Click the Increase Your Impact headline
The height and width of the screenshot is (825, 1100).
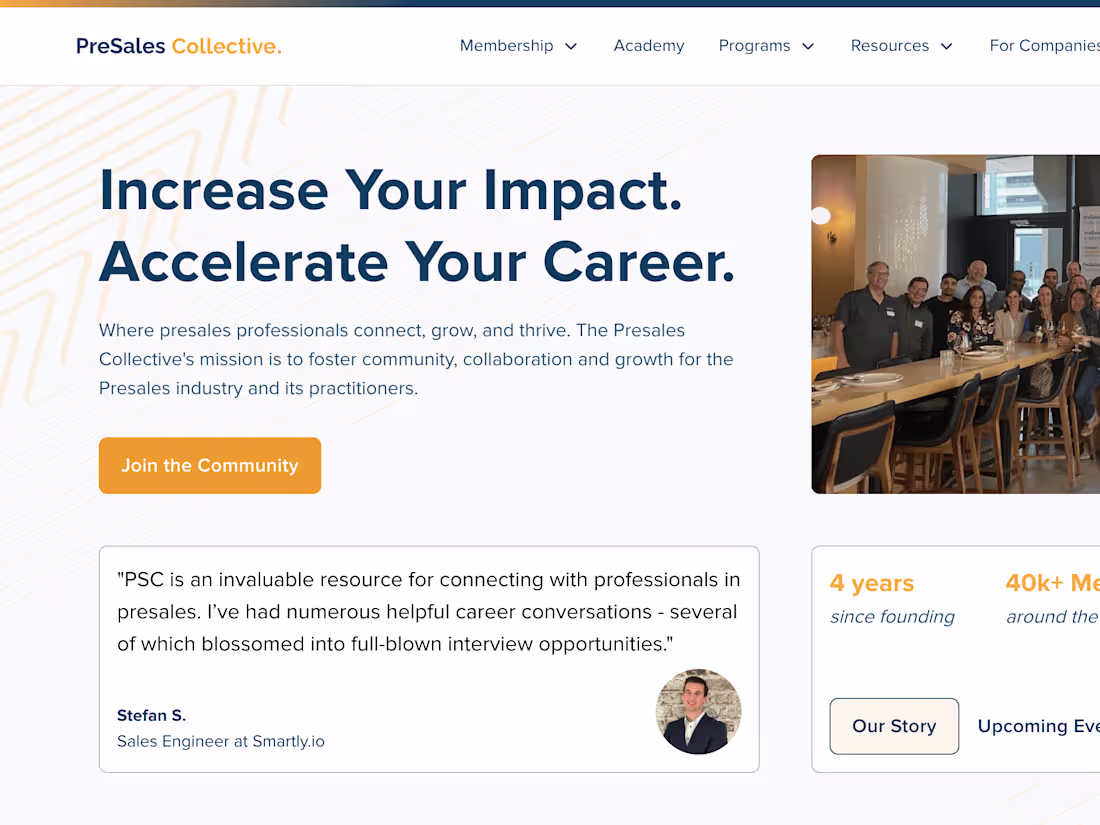(390, 191)
